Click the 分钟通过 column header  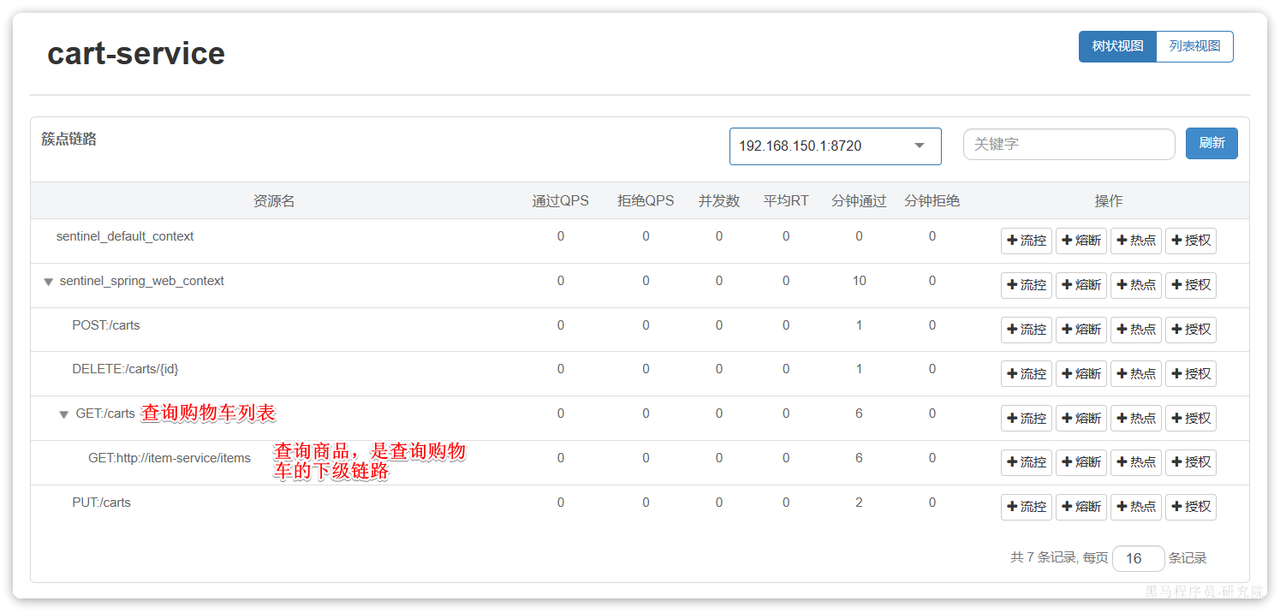[859, 201]
